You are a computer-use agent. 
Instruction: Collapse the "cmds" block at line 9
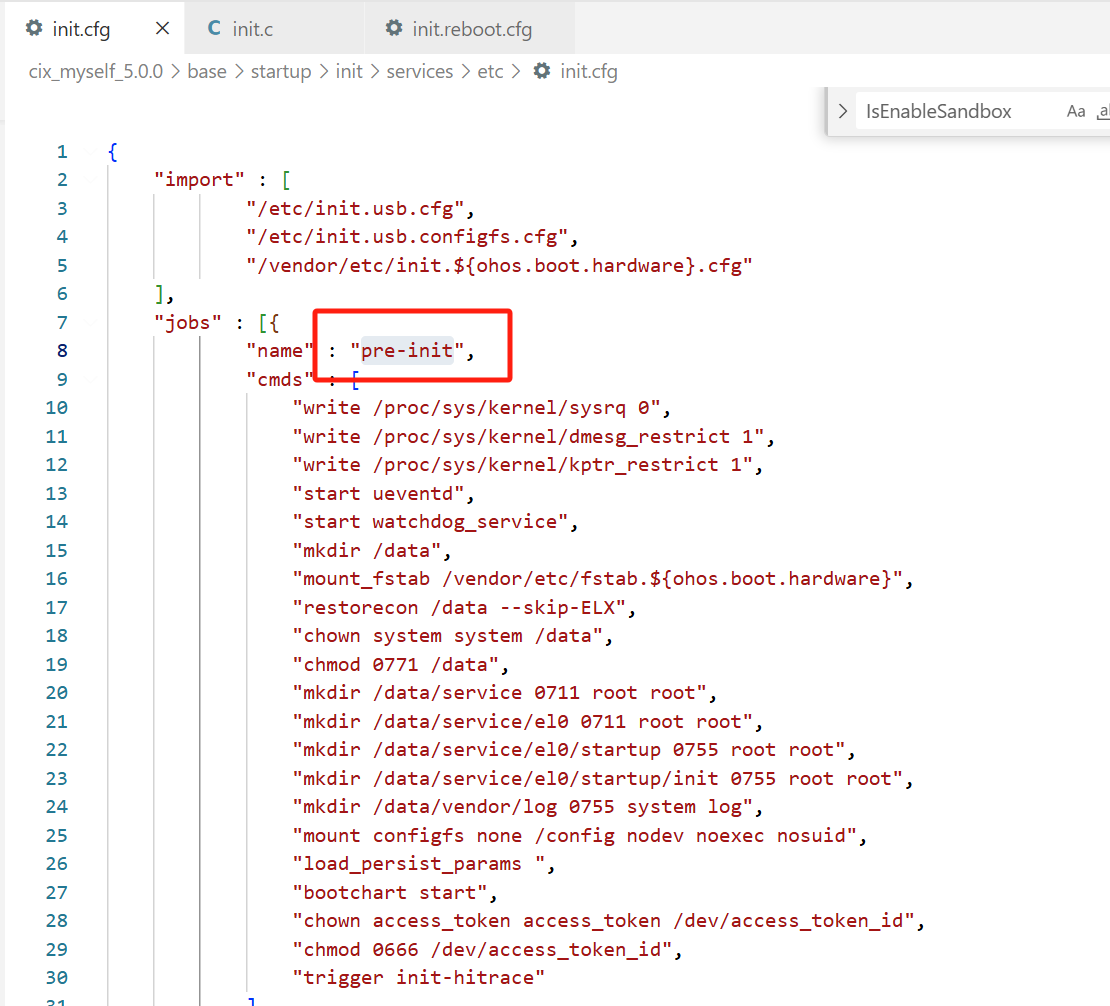click(x=91, y=379)
